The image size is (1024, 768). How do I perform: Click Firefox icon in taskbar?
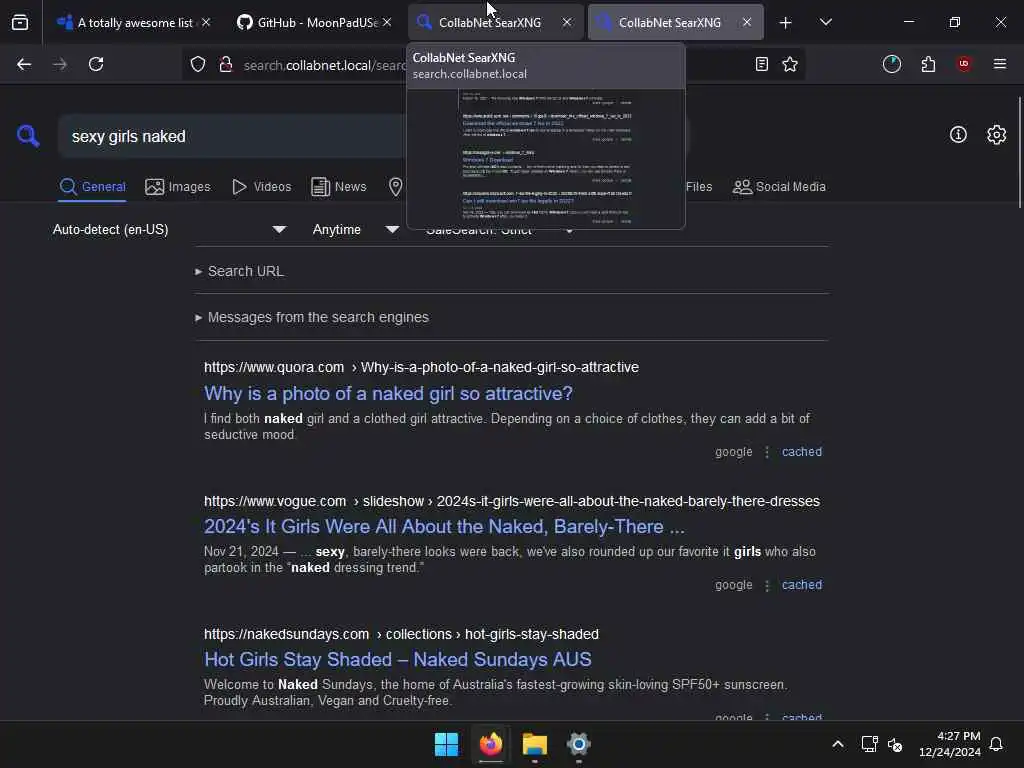[x=491, y=744]
